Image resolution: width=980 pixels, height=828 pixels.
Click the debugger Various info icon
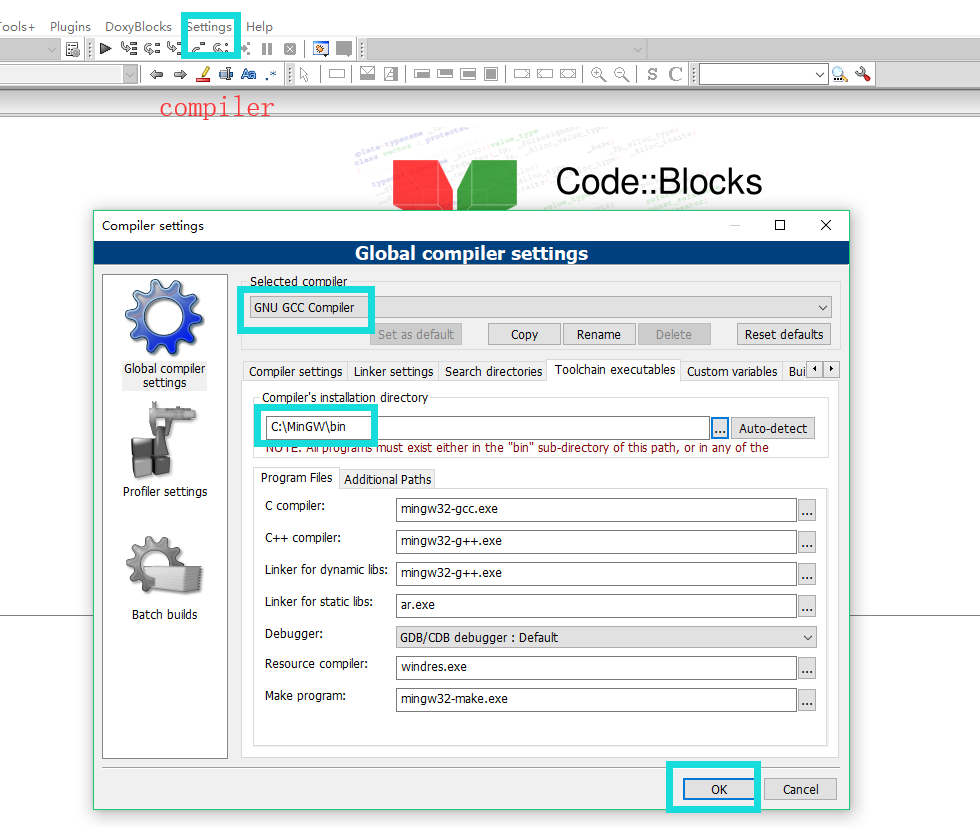tap(344, 49)
